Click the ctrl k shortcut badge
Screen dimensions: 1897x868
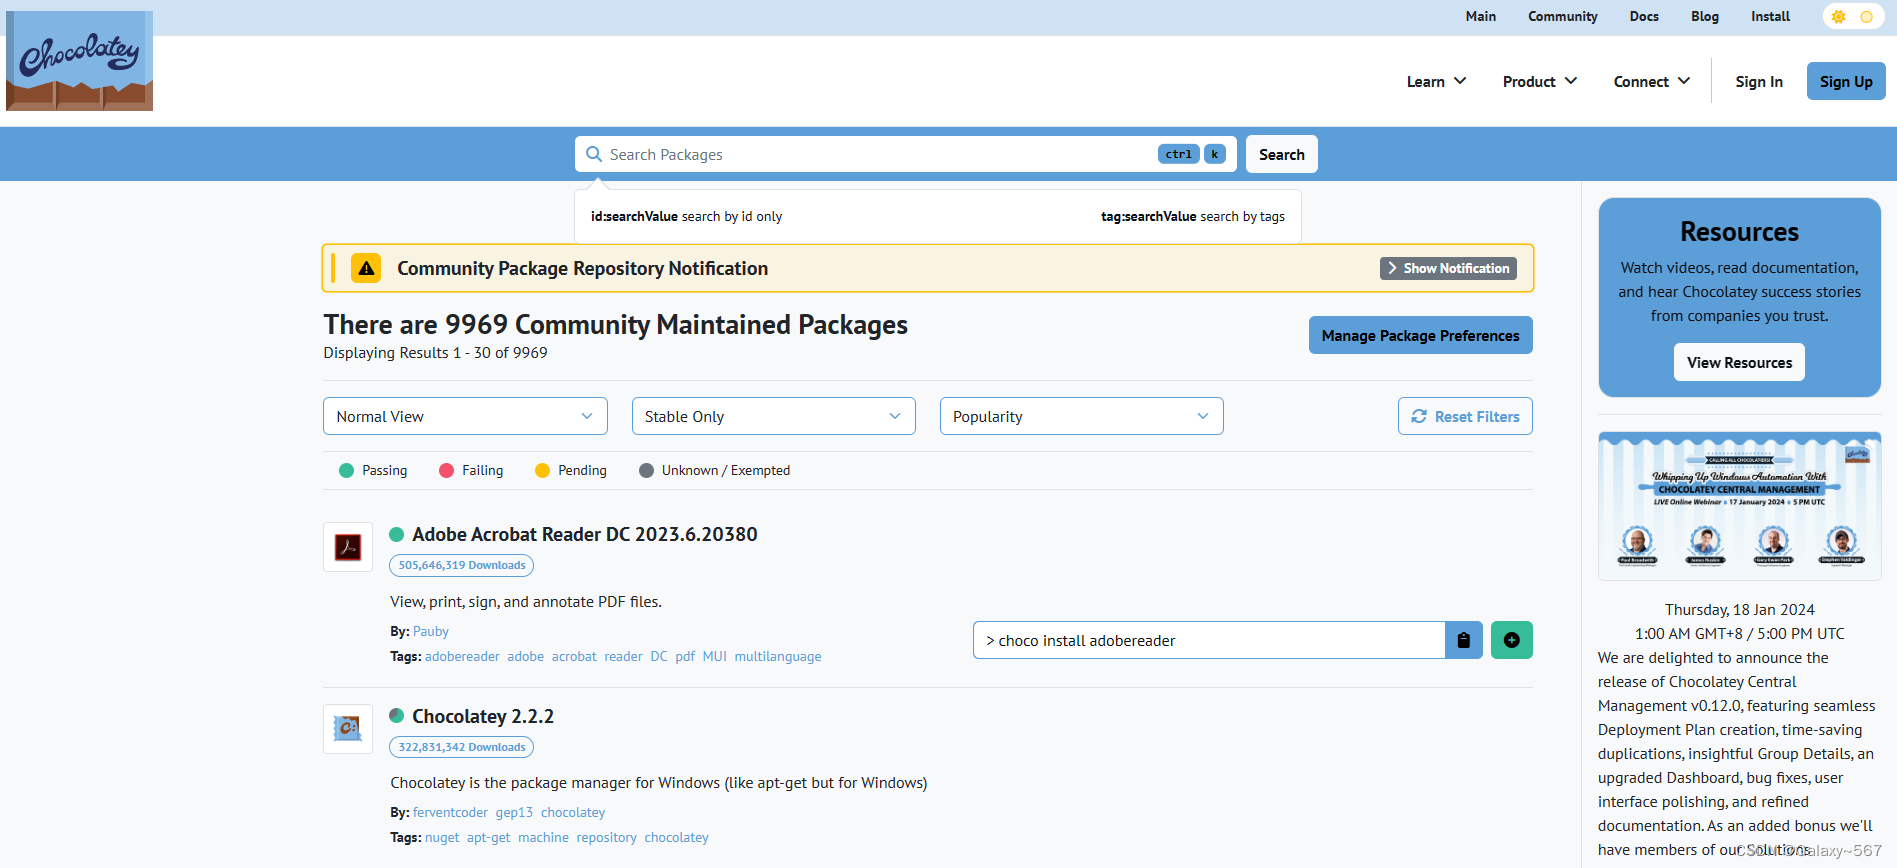coord(1192,154)
